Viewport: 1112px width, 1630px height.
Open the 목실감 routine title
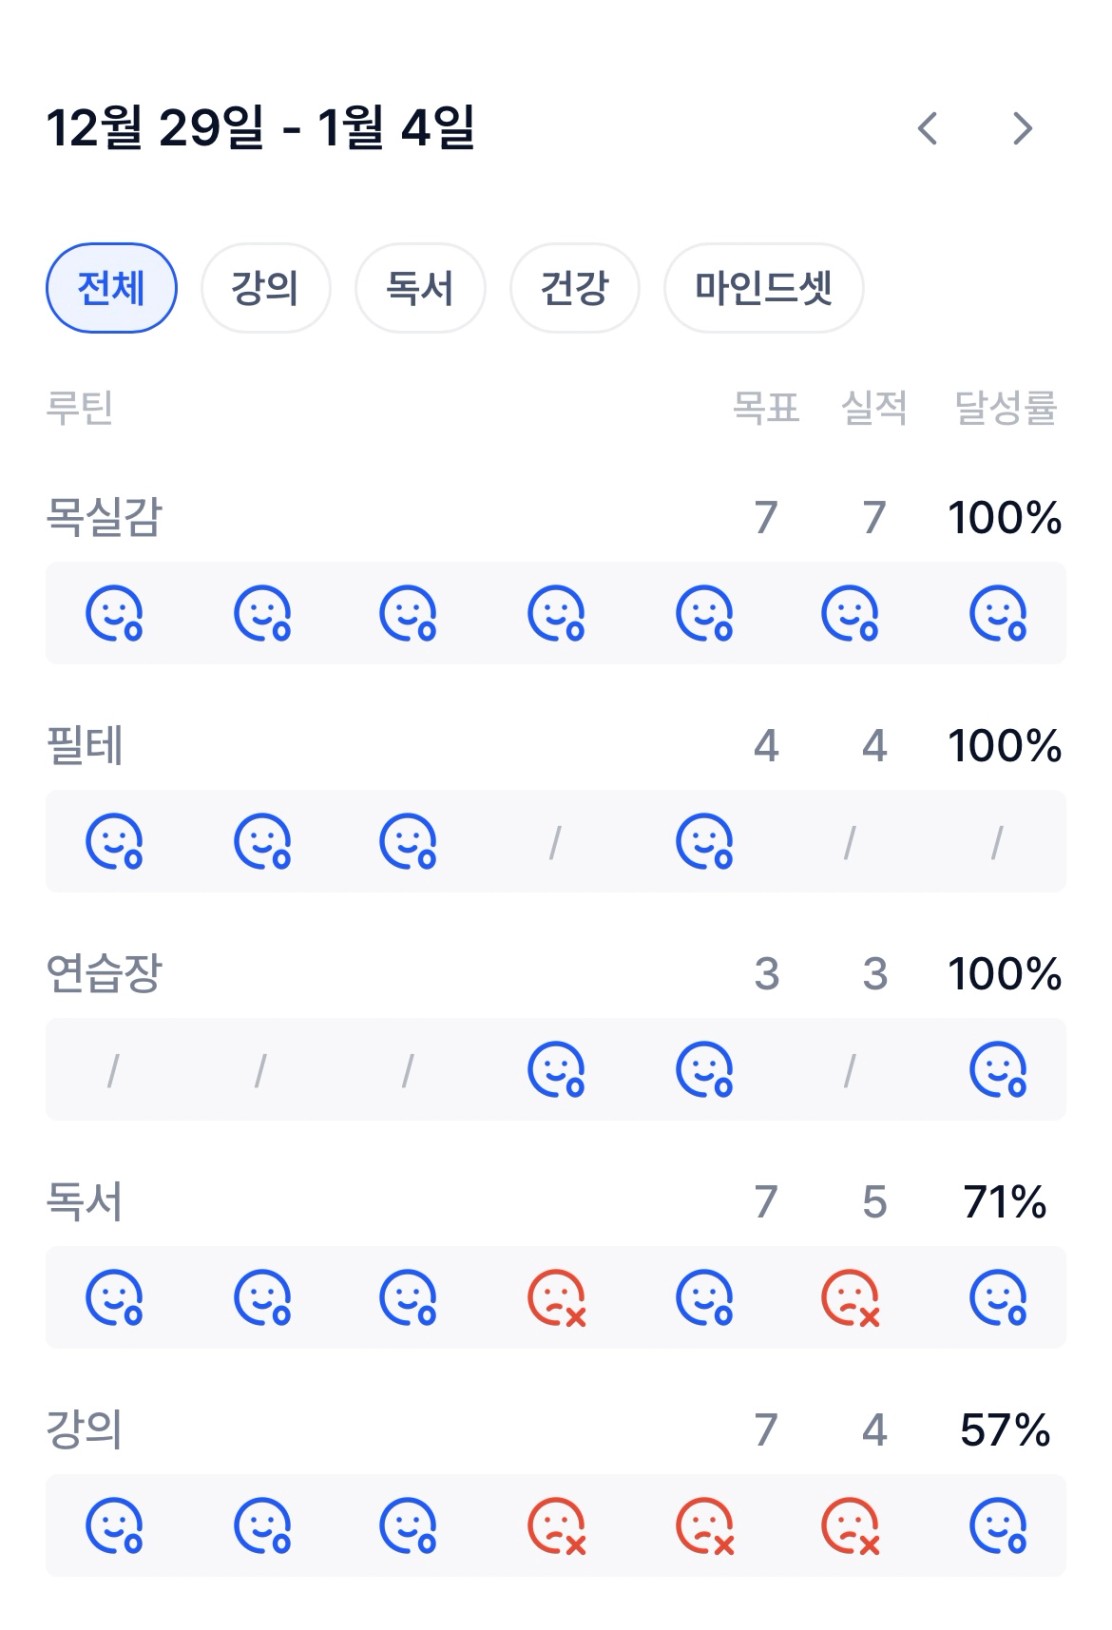(104, 517)
